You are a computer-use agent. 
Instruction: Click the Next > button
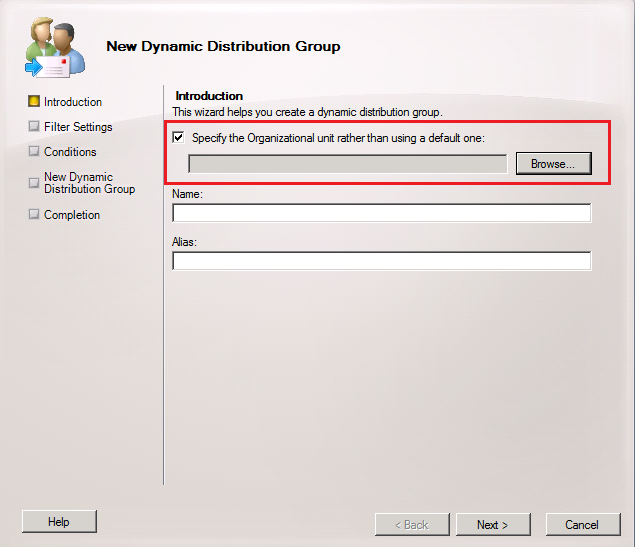click(493, 525)
